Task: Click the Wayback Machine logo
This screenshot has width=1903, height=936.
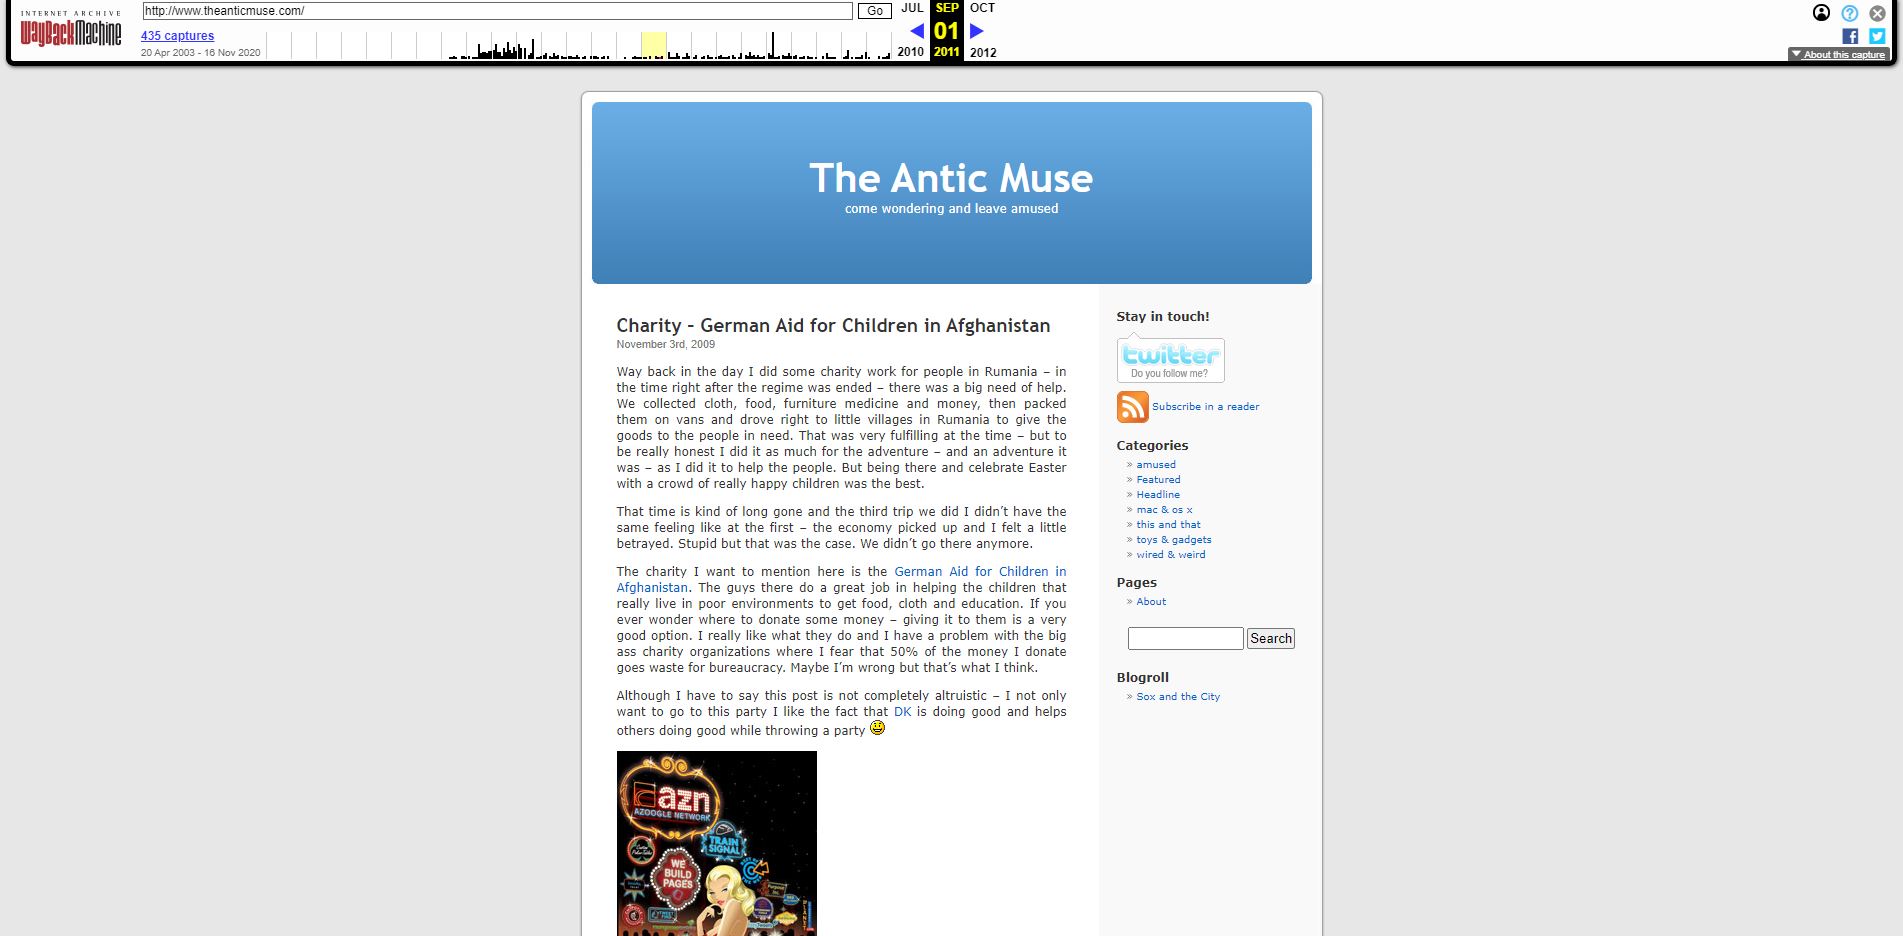Action: 70,31
